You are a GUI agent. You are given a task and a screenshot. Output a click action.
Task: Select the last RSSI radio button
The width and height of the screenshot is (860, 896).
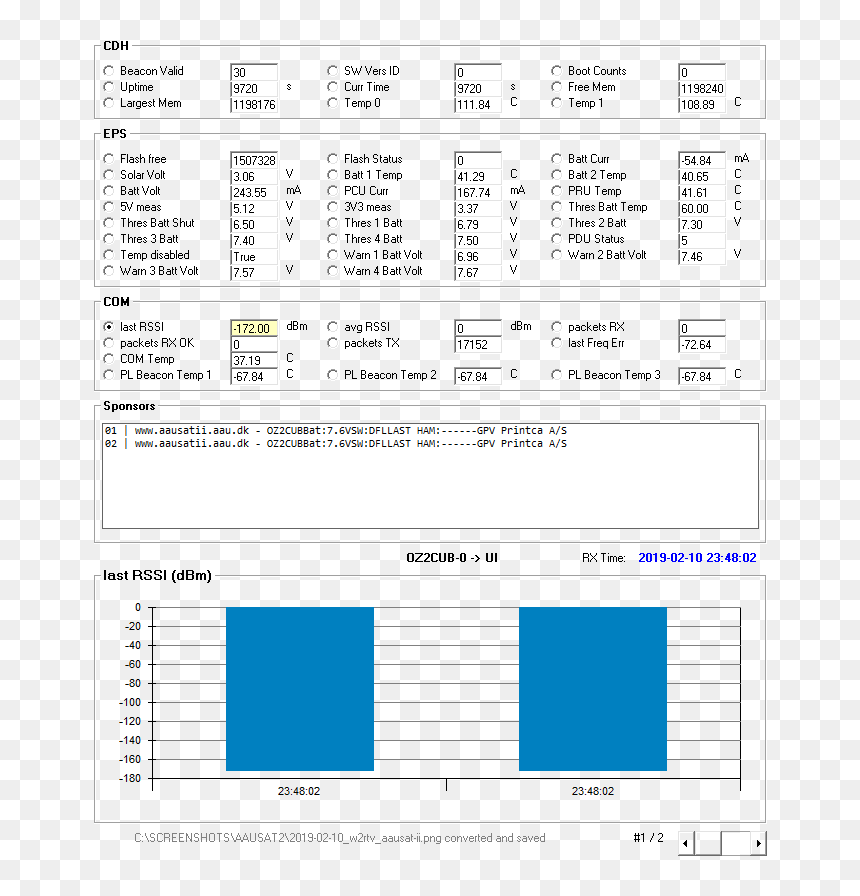click(x=109, y=327)
